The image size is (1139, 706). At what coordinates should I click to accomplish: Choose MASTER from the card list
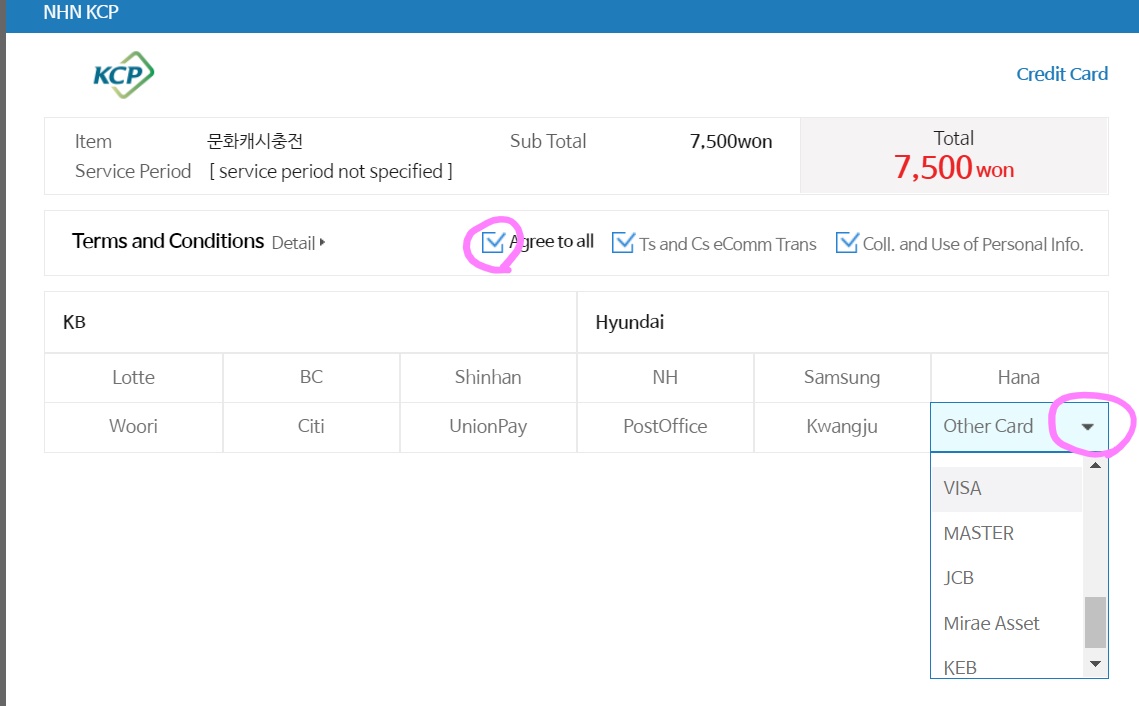tap(1008, 533)
